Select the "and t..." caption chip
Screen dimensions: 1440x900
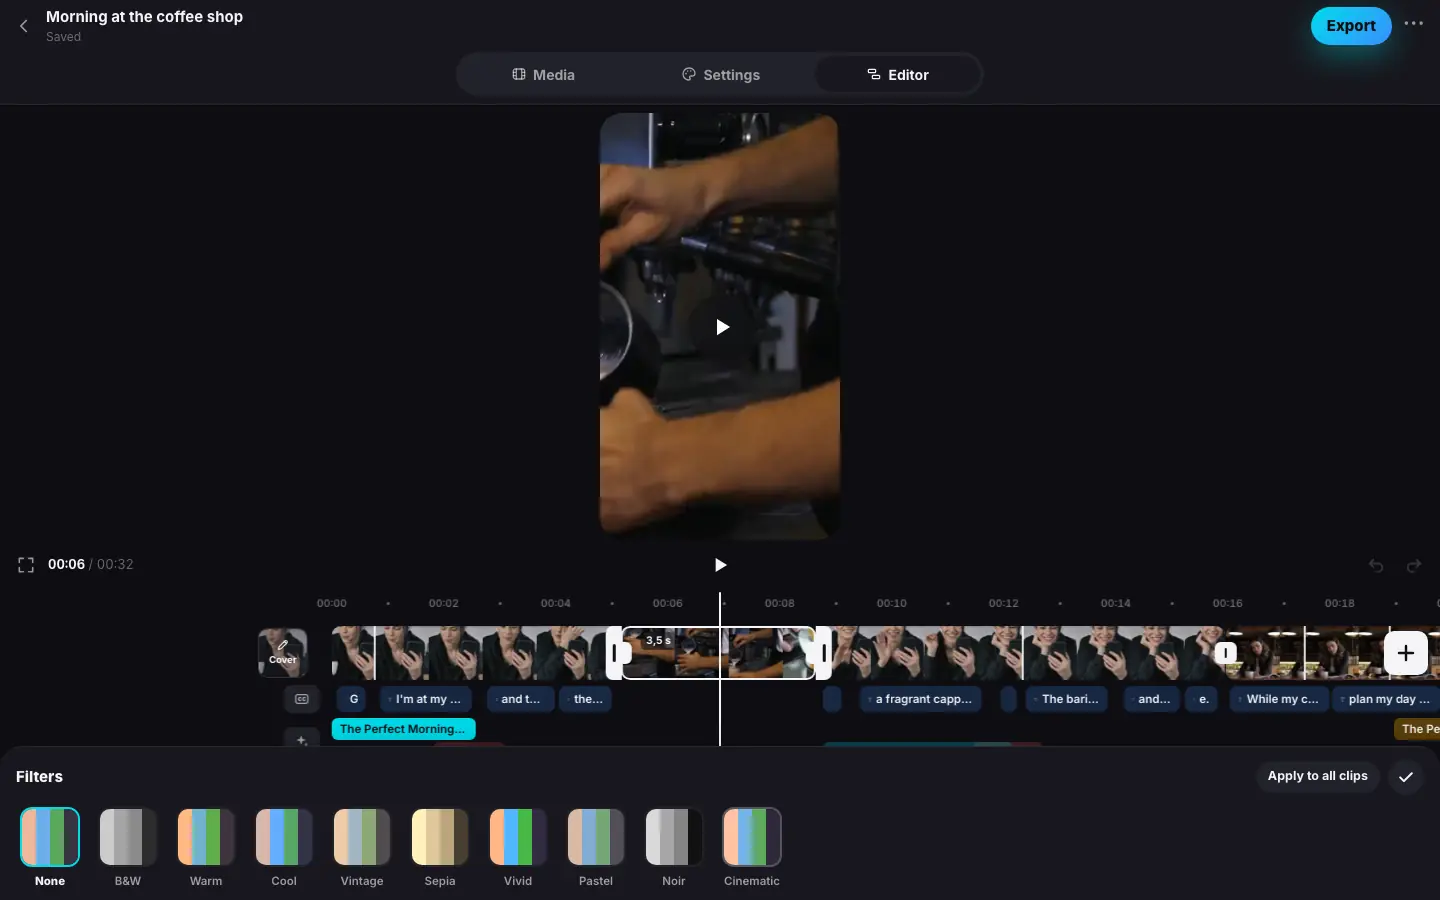pos(520,699)
